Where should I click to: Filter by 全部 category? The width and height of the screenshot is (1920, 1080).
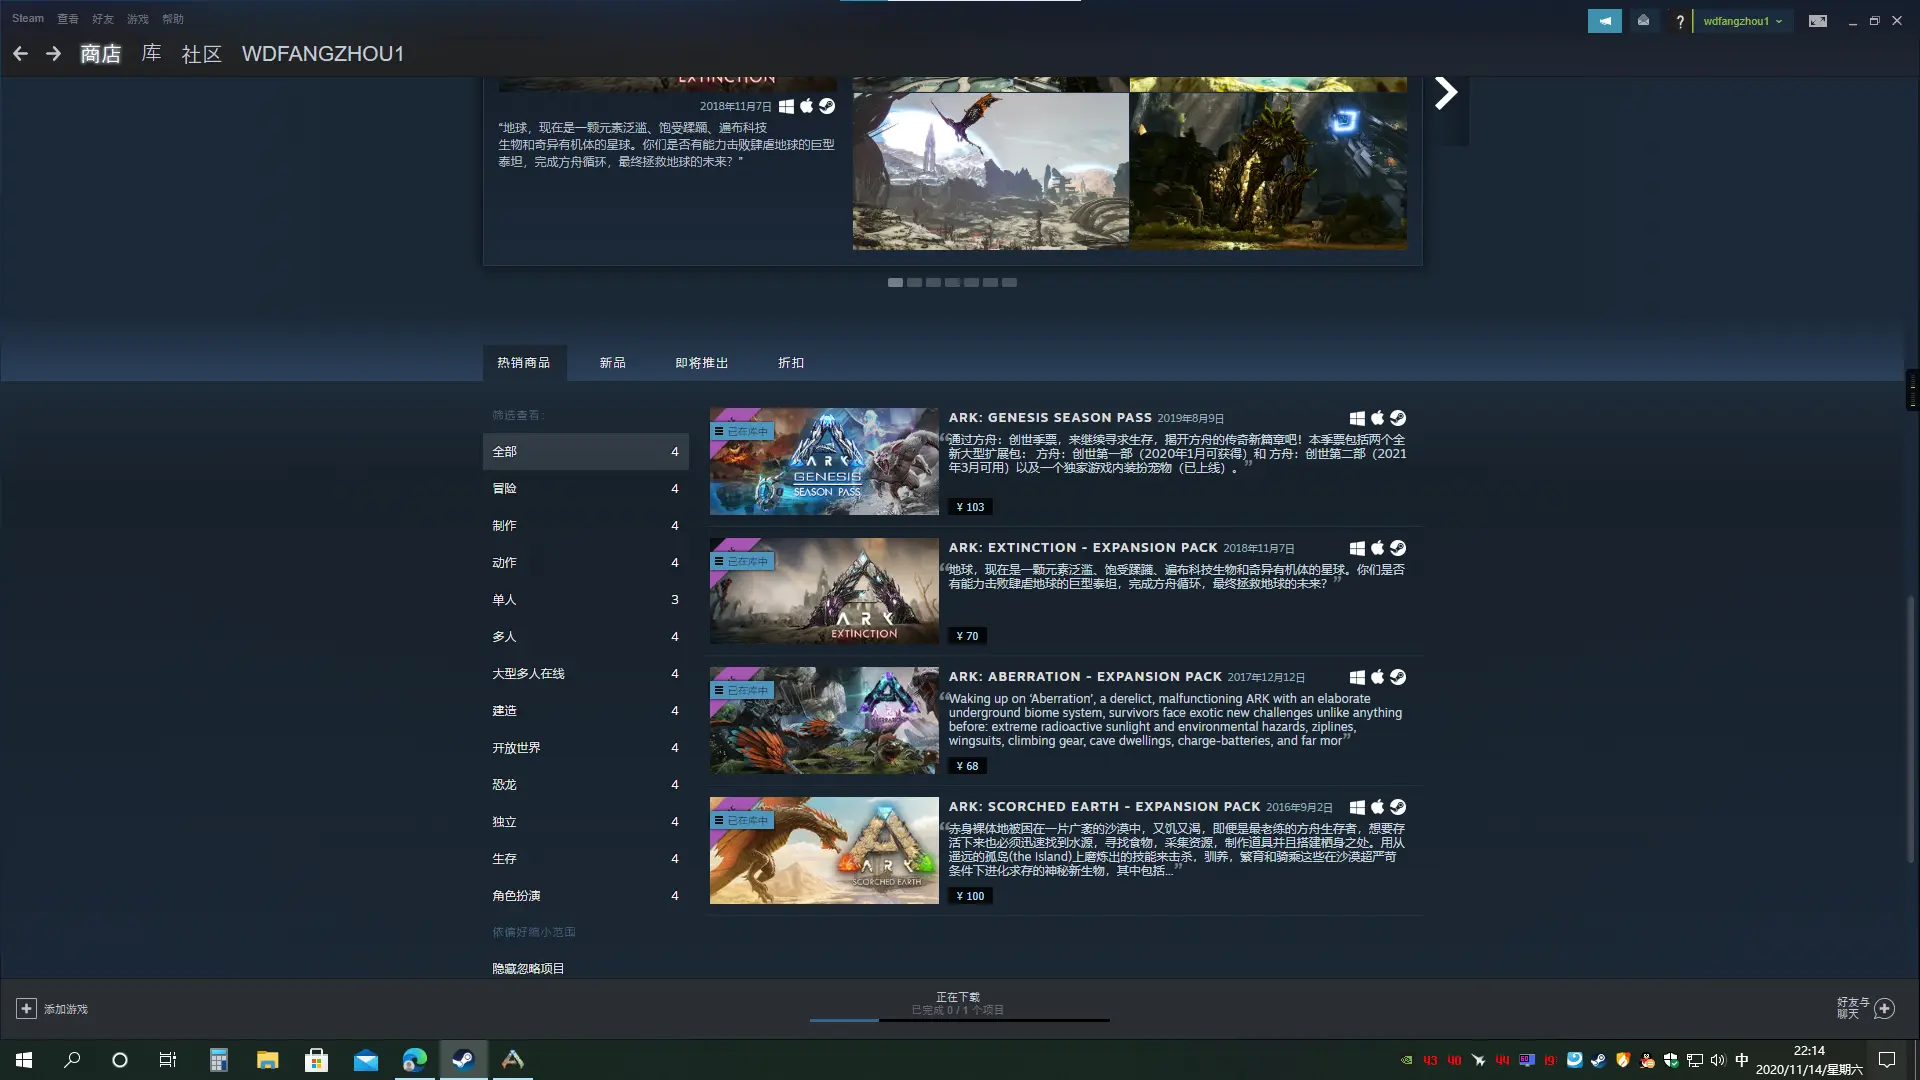[586, 452]
